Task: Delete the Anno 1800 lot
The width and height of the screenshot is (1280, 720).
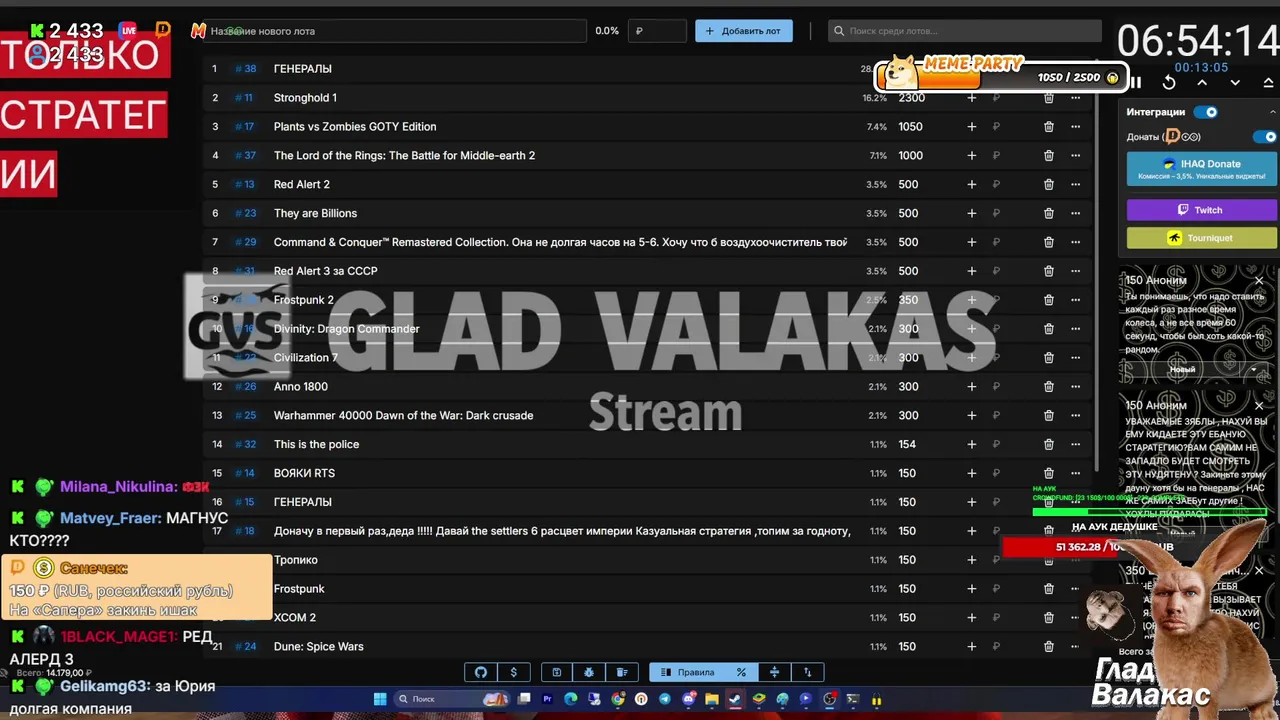Action: 1048,386
